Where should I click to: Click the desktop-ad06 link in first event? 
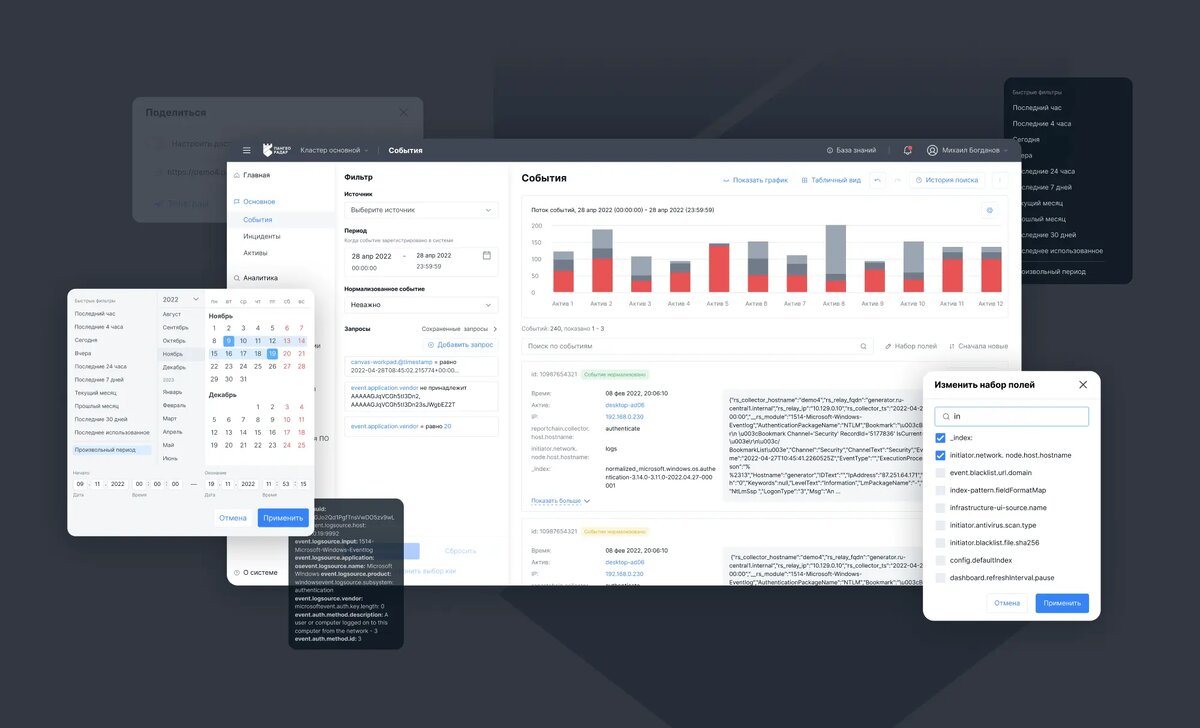point(625,405)
